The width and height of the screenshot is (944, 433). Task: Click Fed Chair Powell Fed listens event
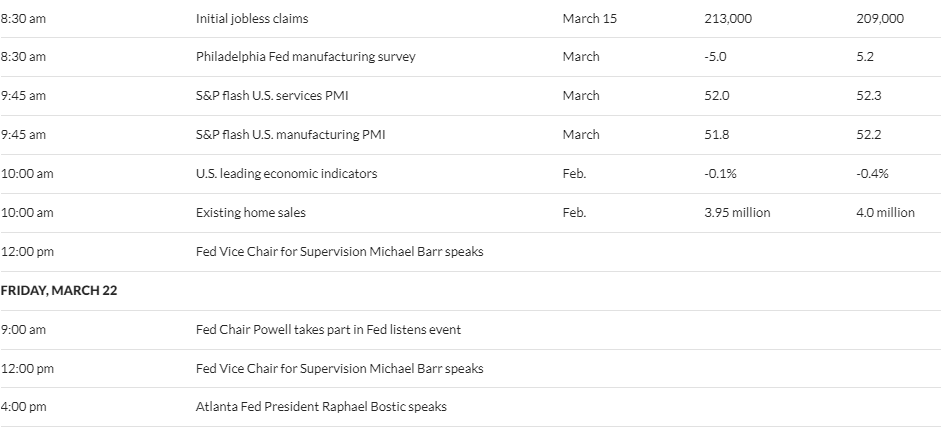[328, 329]
